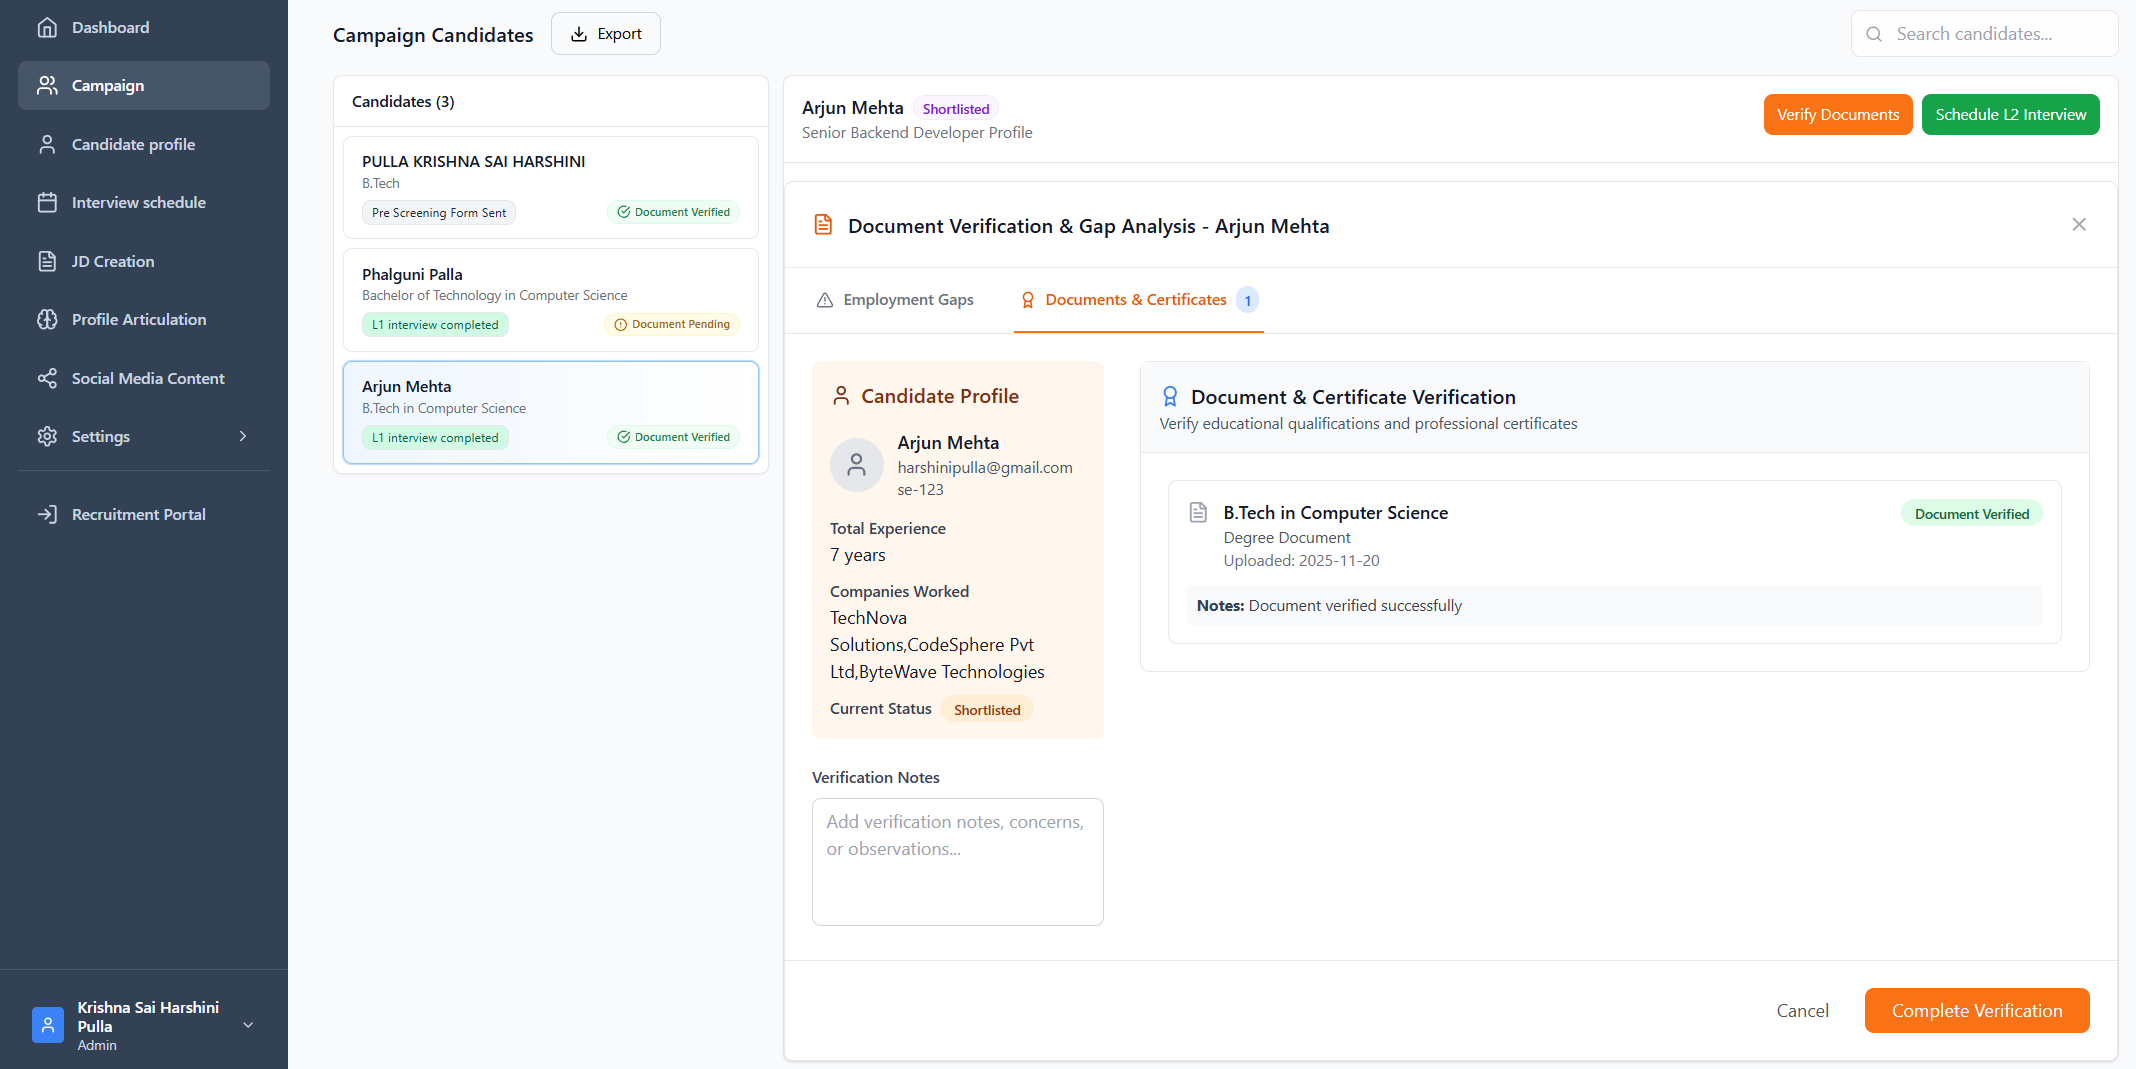The image size is (2136, 1069).
Task: Click the 'se-123' candidate ID text
Action: (920, 490)
